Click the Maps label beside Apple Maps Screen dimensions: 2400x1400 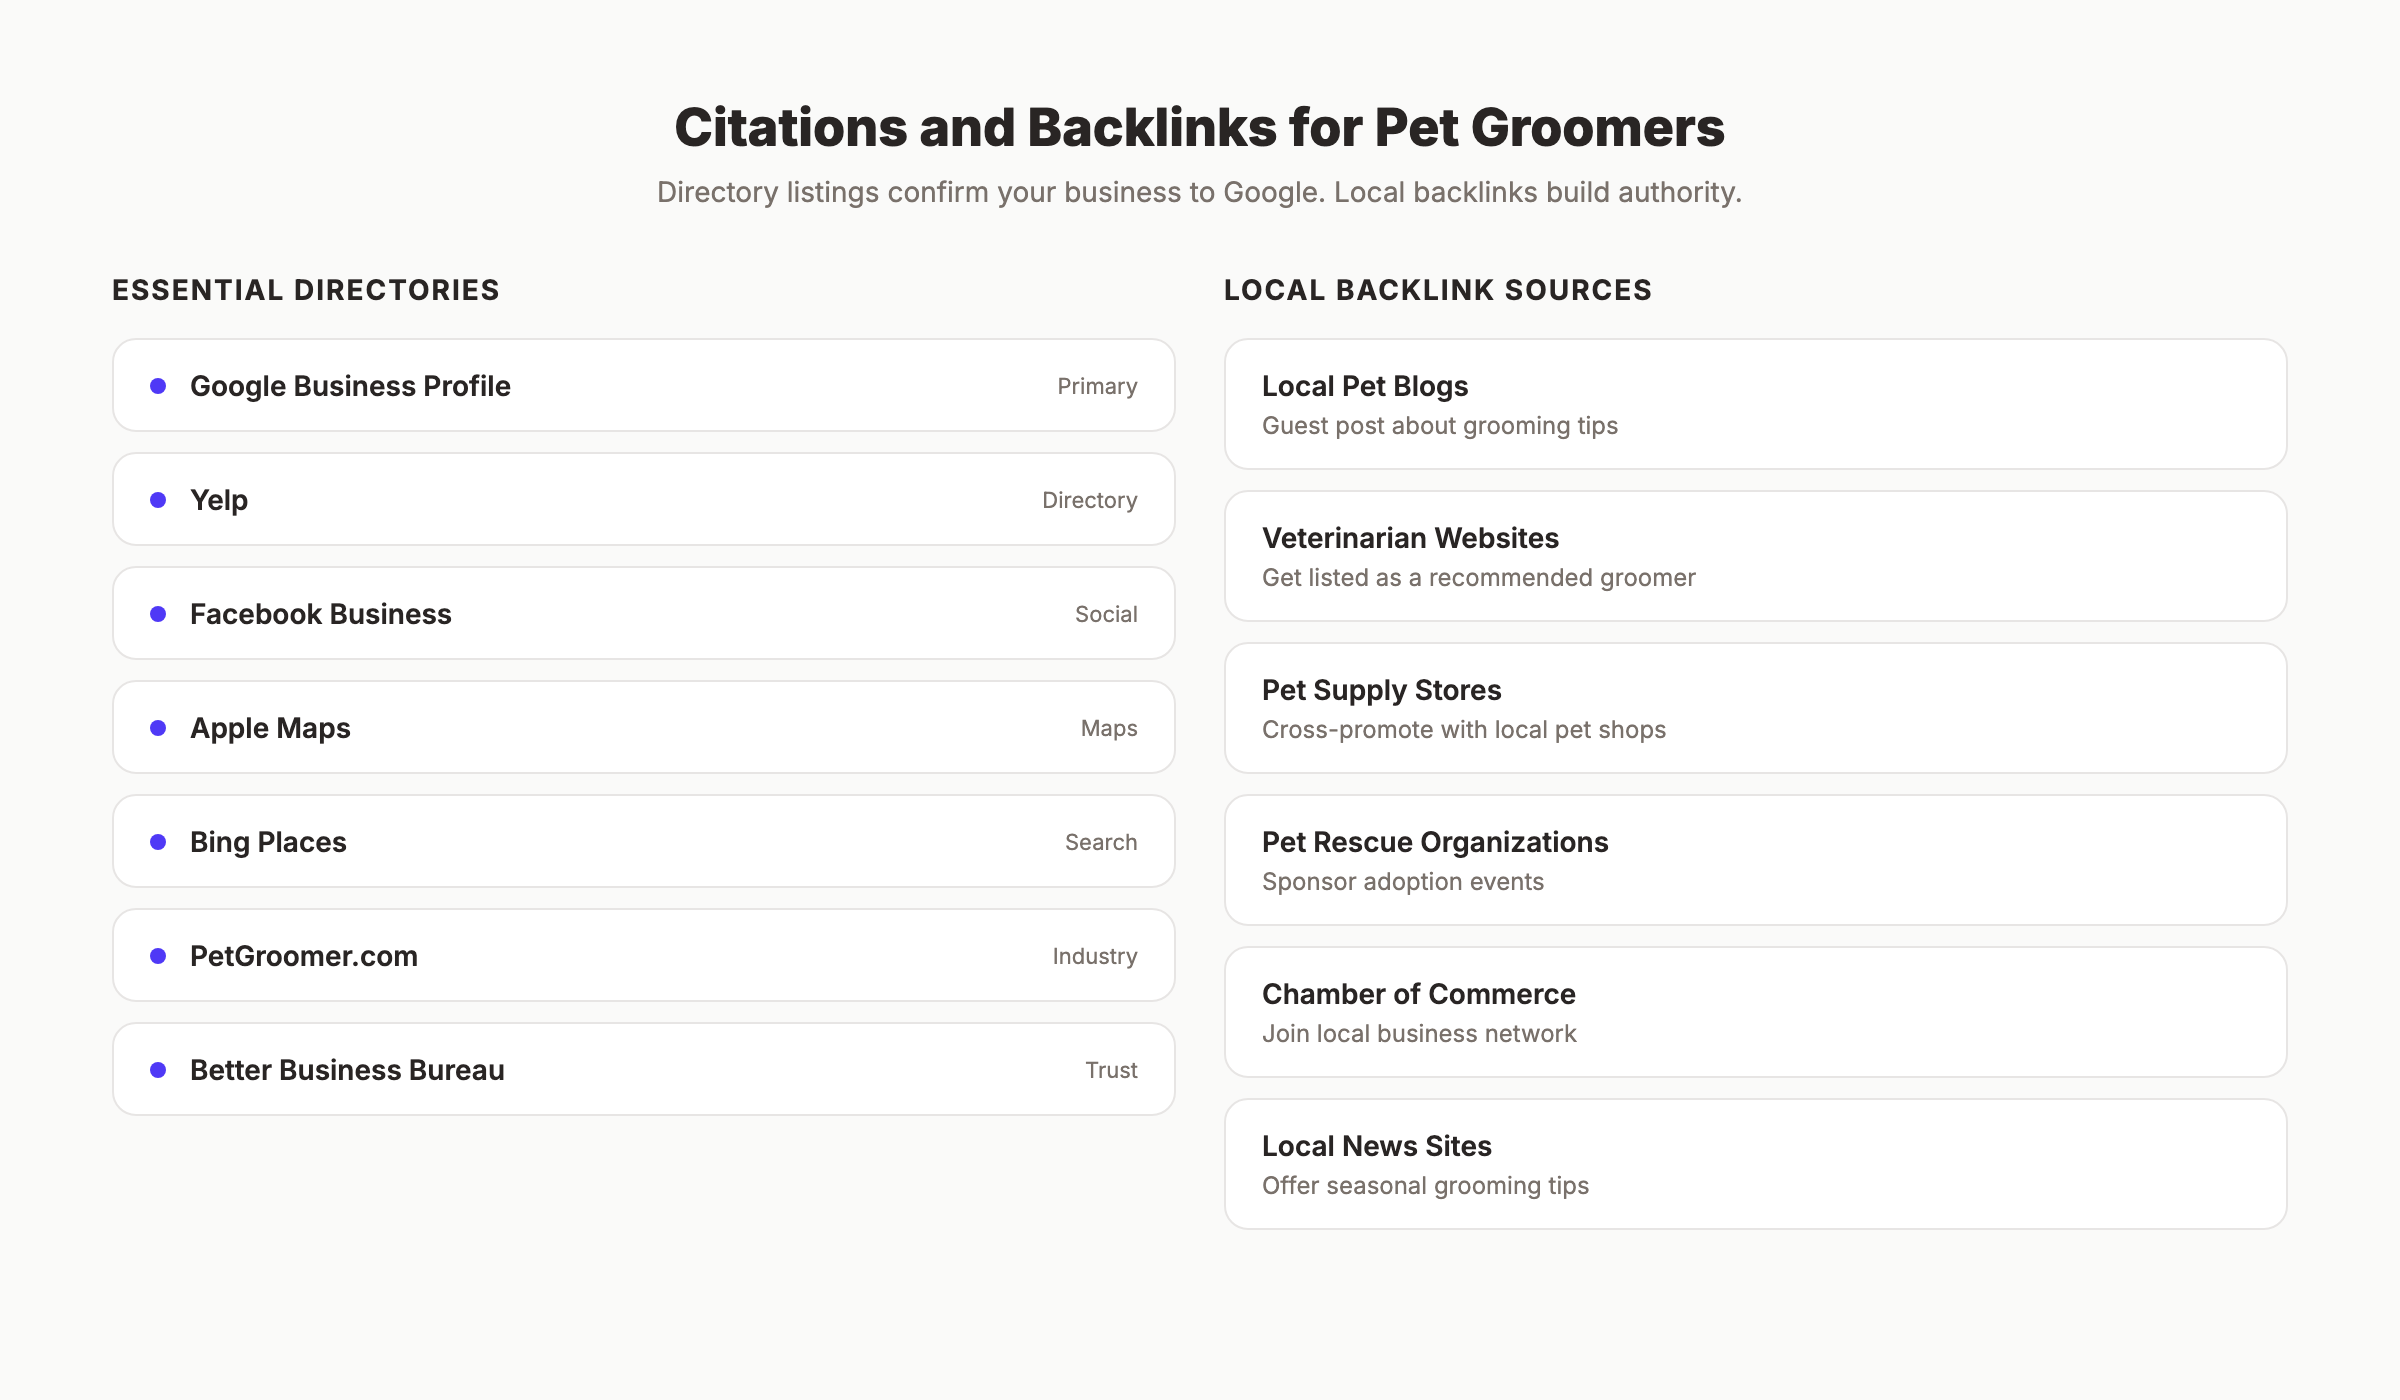[x=1108, y=727]
